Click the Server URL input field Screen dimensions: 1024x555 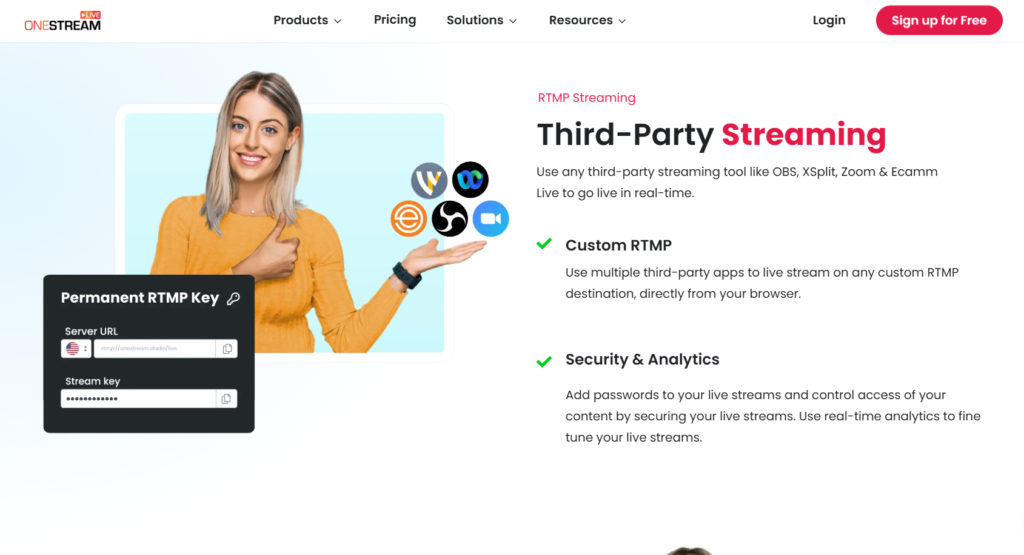click(155, 349)
